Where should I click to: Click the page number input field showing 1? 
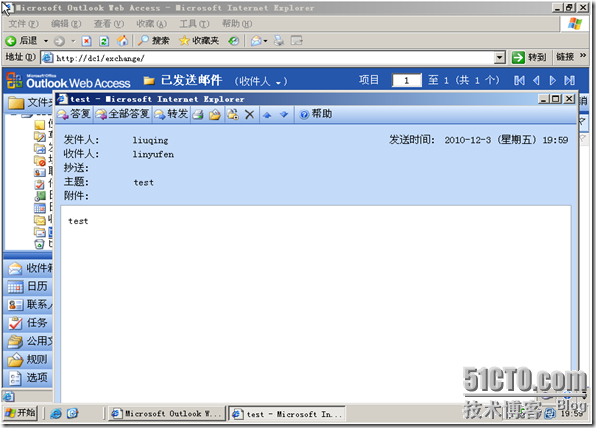click(x=407, y=81)
